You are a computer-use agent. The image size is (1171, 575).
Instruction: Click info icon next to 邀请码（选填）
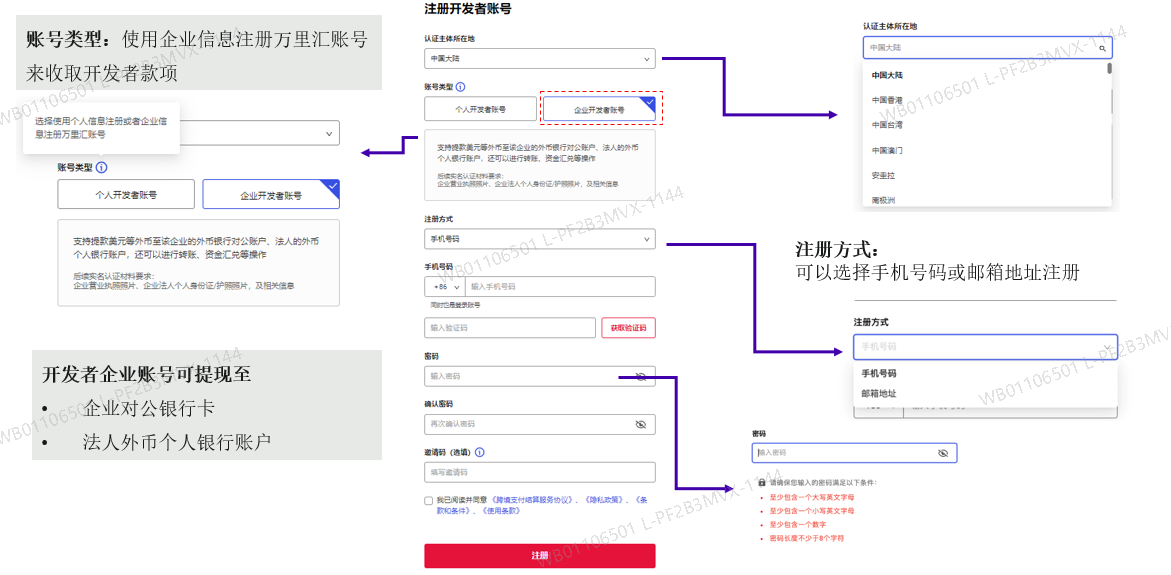click(x=479, y=452)
